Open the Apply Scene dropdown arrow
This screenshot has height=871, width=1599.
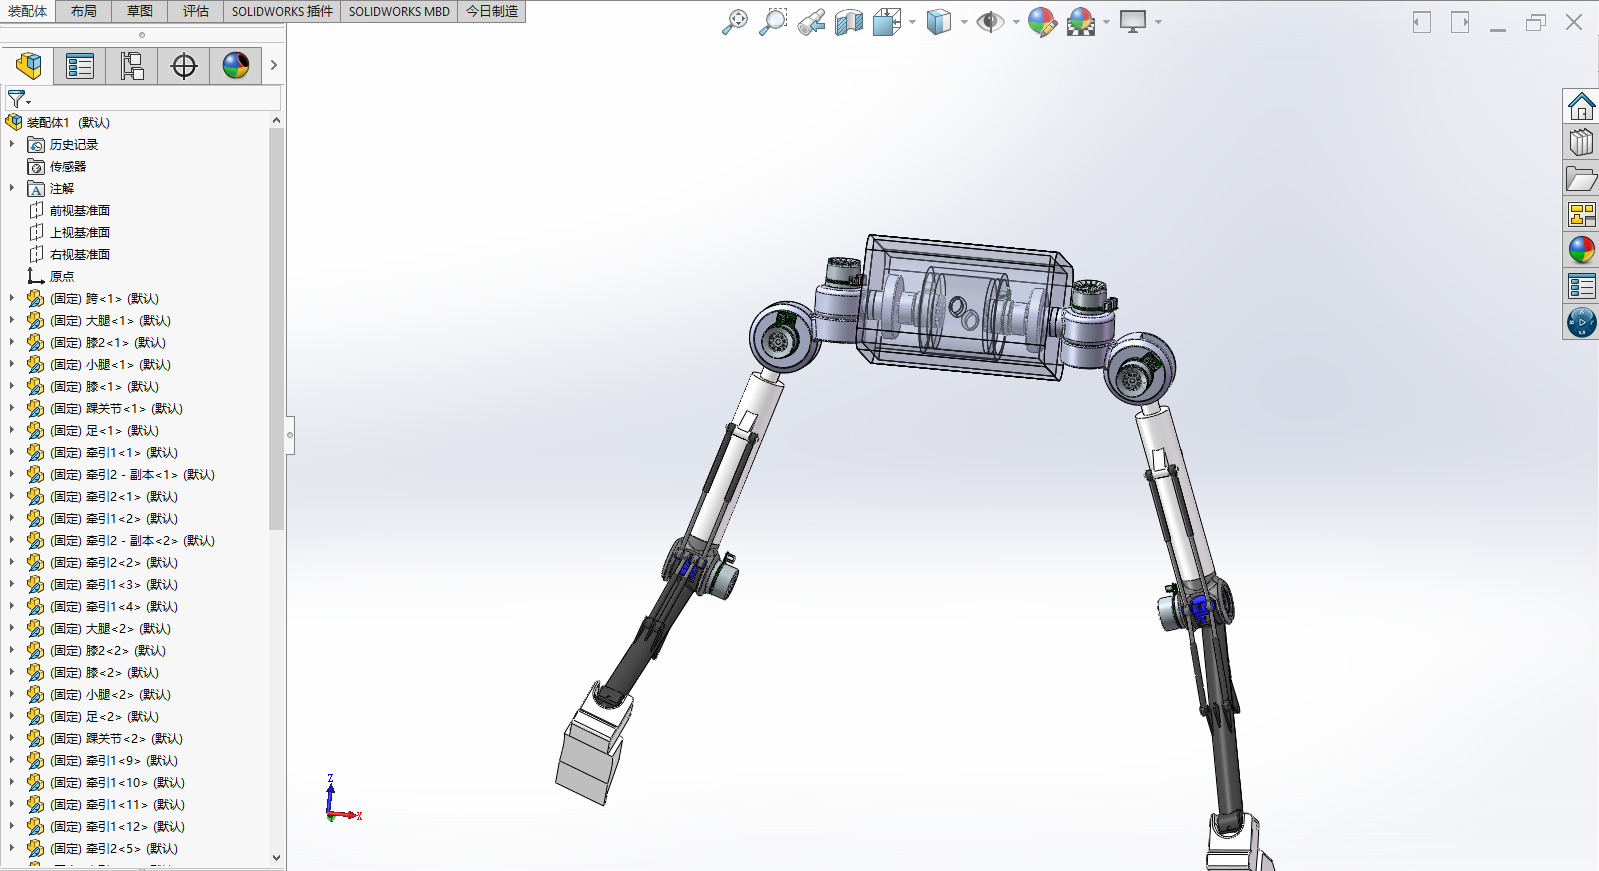pos(1106,22)
